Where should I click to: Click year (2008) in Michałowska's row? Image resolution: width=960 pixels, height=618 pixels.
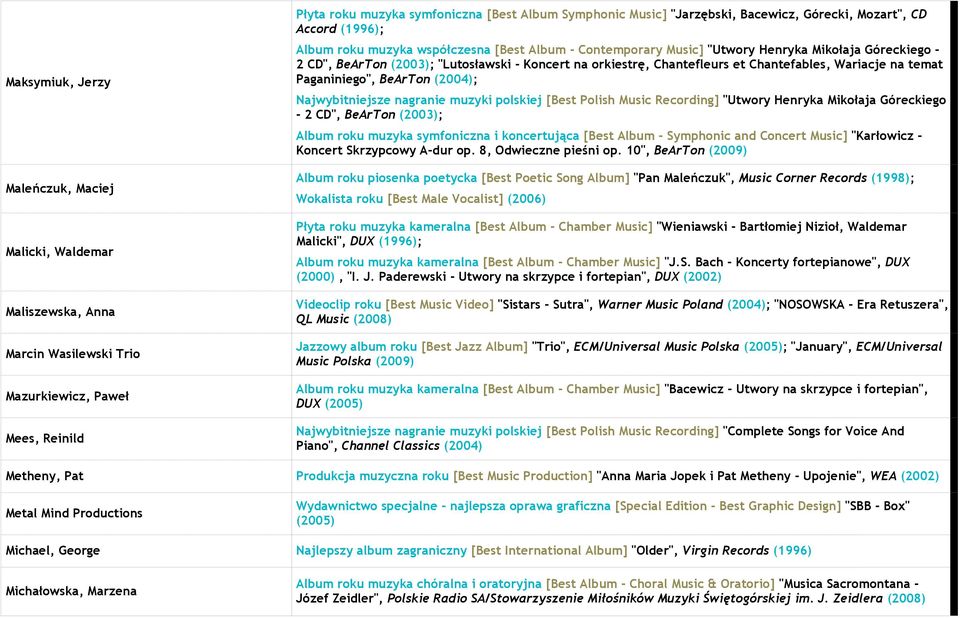pos(906,598)
